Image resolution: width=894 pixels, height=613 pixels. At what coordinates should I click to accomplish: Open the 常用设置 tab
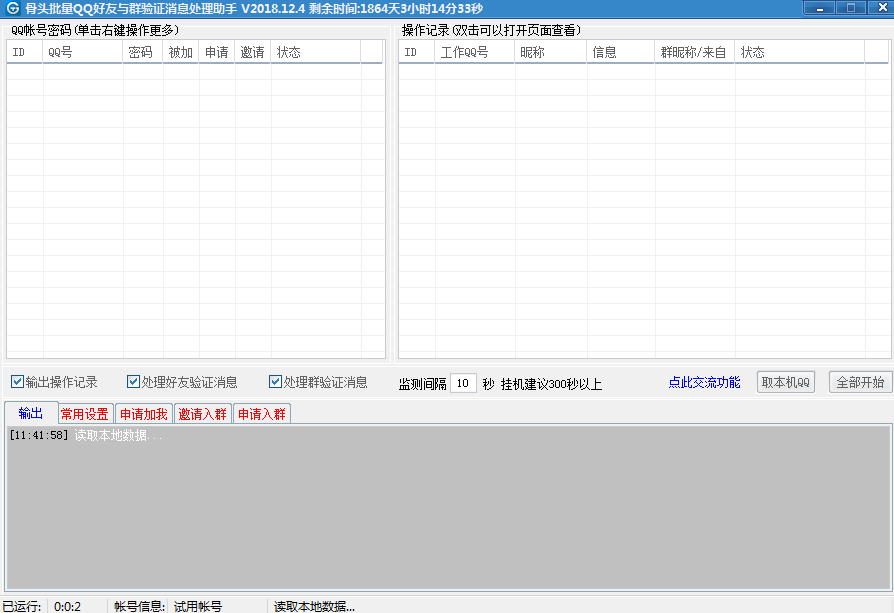tap(85, 414)
